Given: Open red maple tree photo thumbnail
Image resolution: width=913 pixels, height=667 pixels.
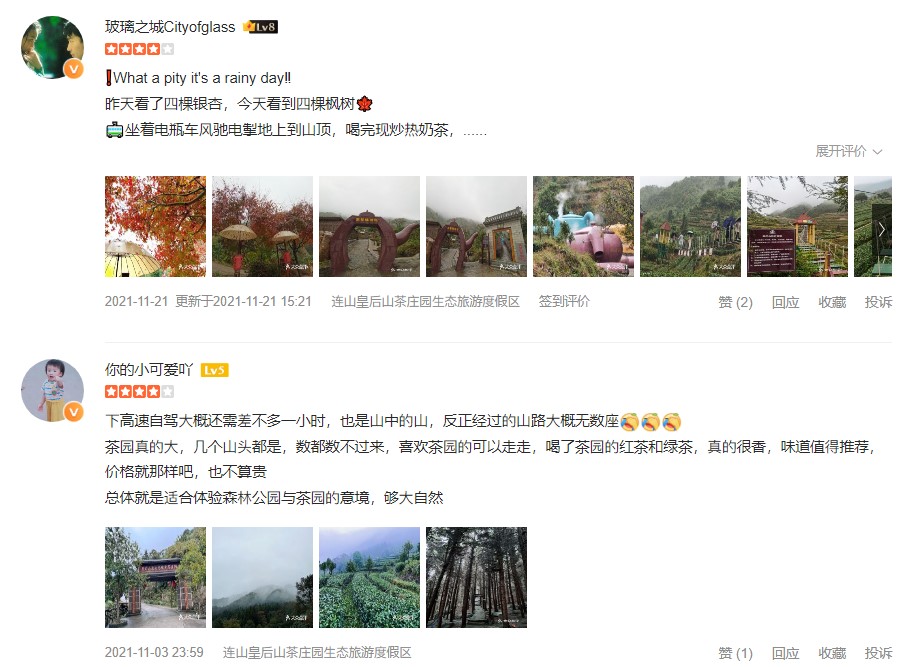Looking at the screenshot, I should (x=155, y=226).
